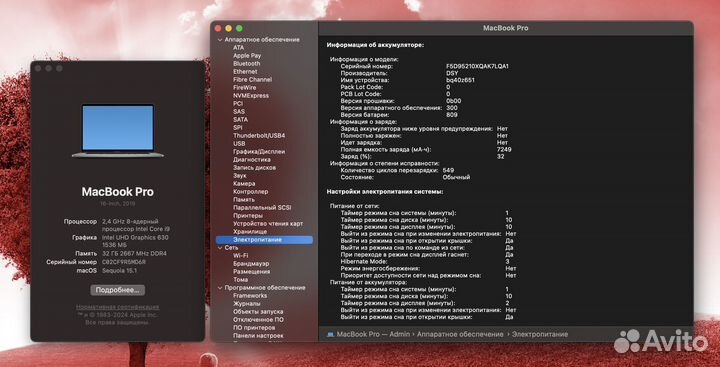This screenshot has height=367, width=720.
Task: Select Ethernet in the sidebar
Action: click(x=245, y=72)
